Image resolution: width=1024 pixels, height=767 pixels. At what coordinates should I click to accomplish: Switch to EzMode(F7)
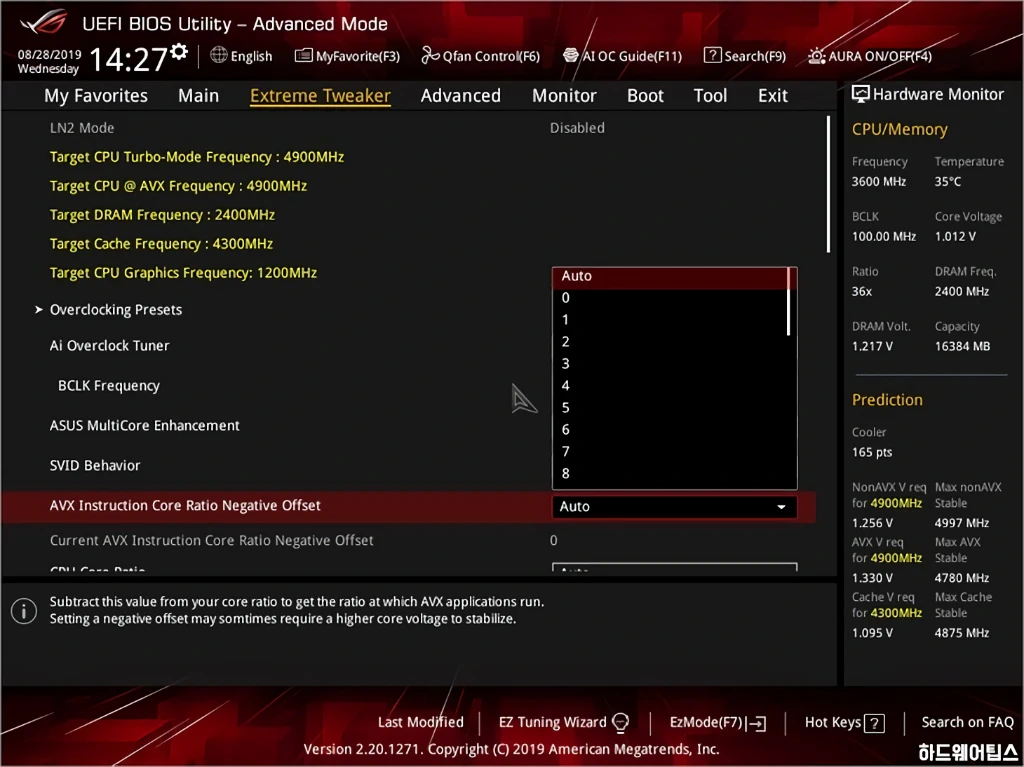(718, 723)
